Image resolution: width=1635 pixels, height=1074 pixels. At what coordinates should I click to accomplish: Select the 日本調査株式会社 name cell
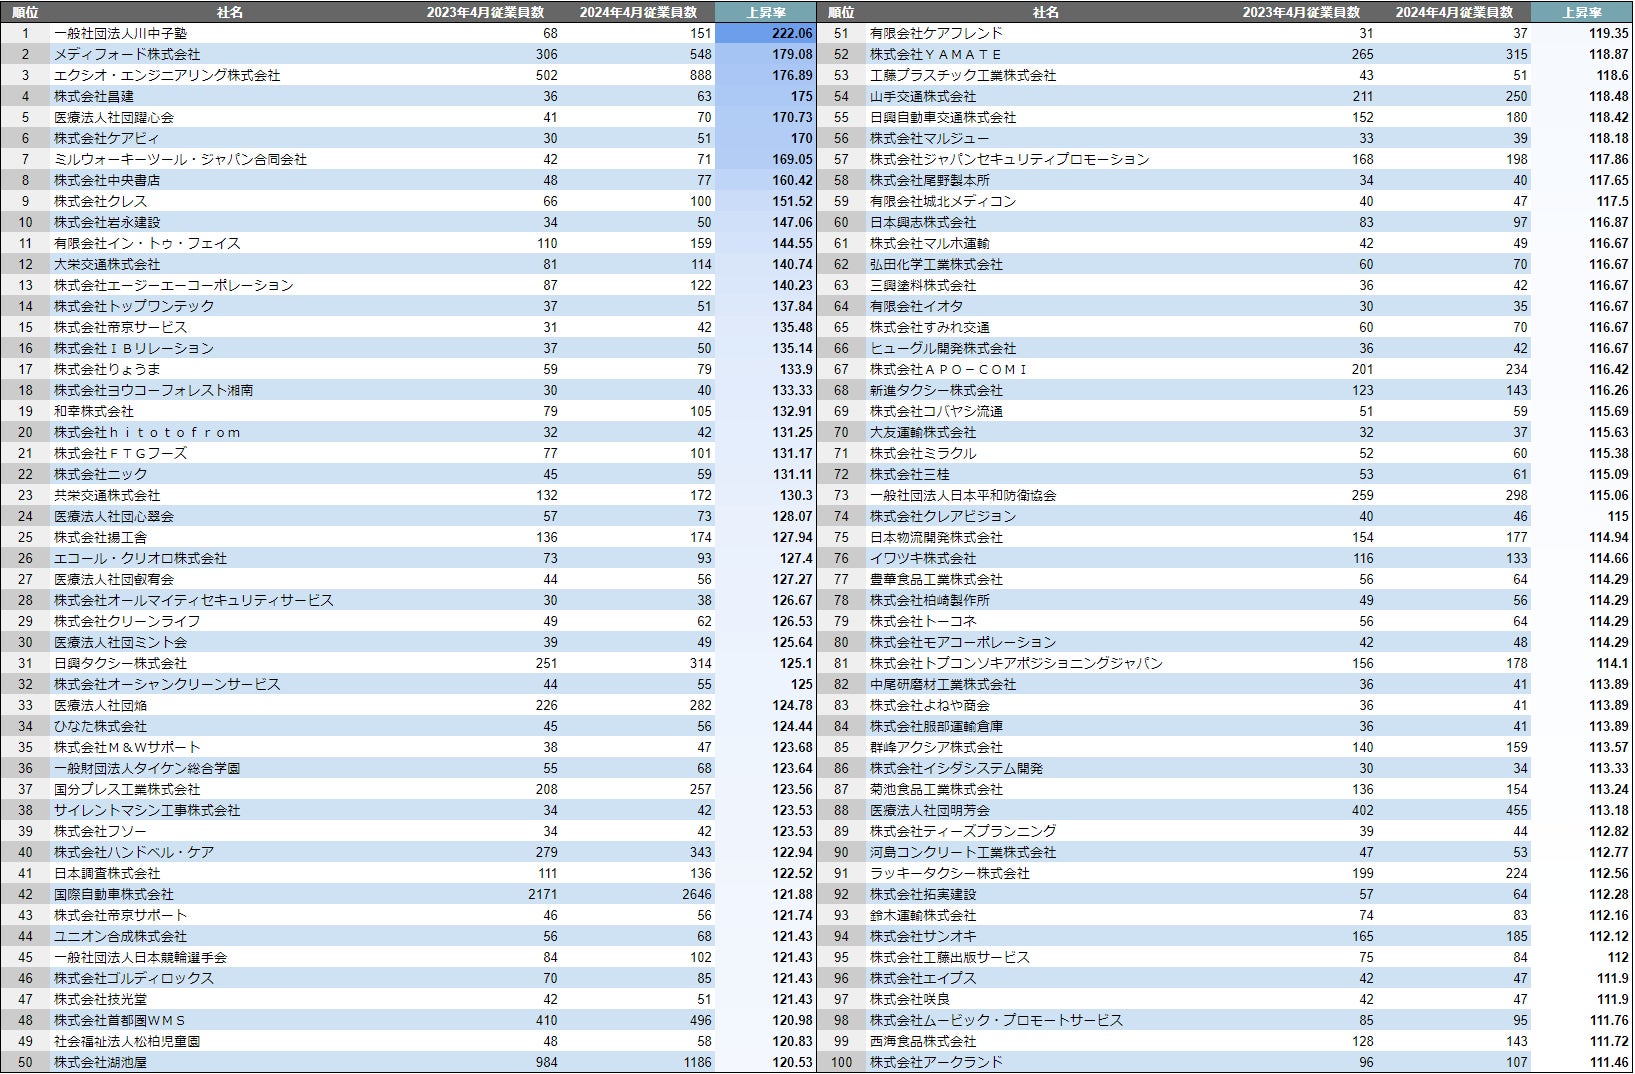(x=107, y=873)
